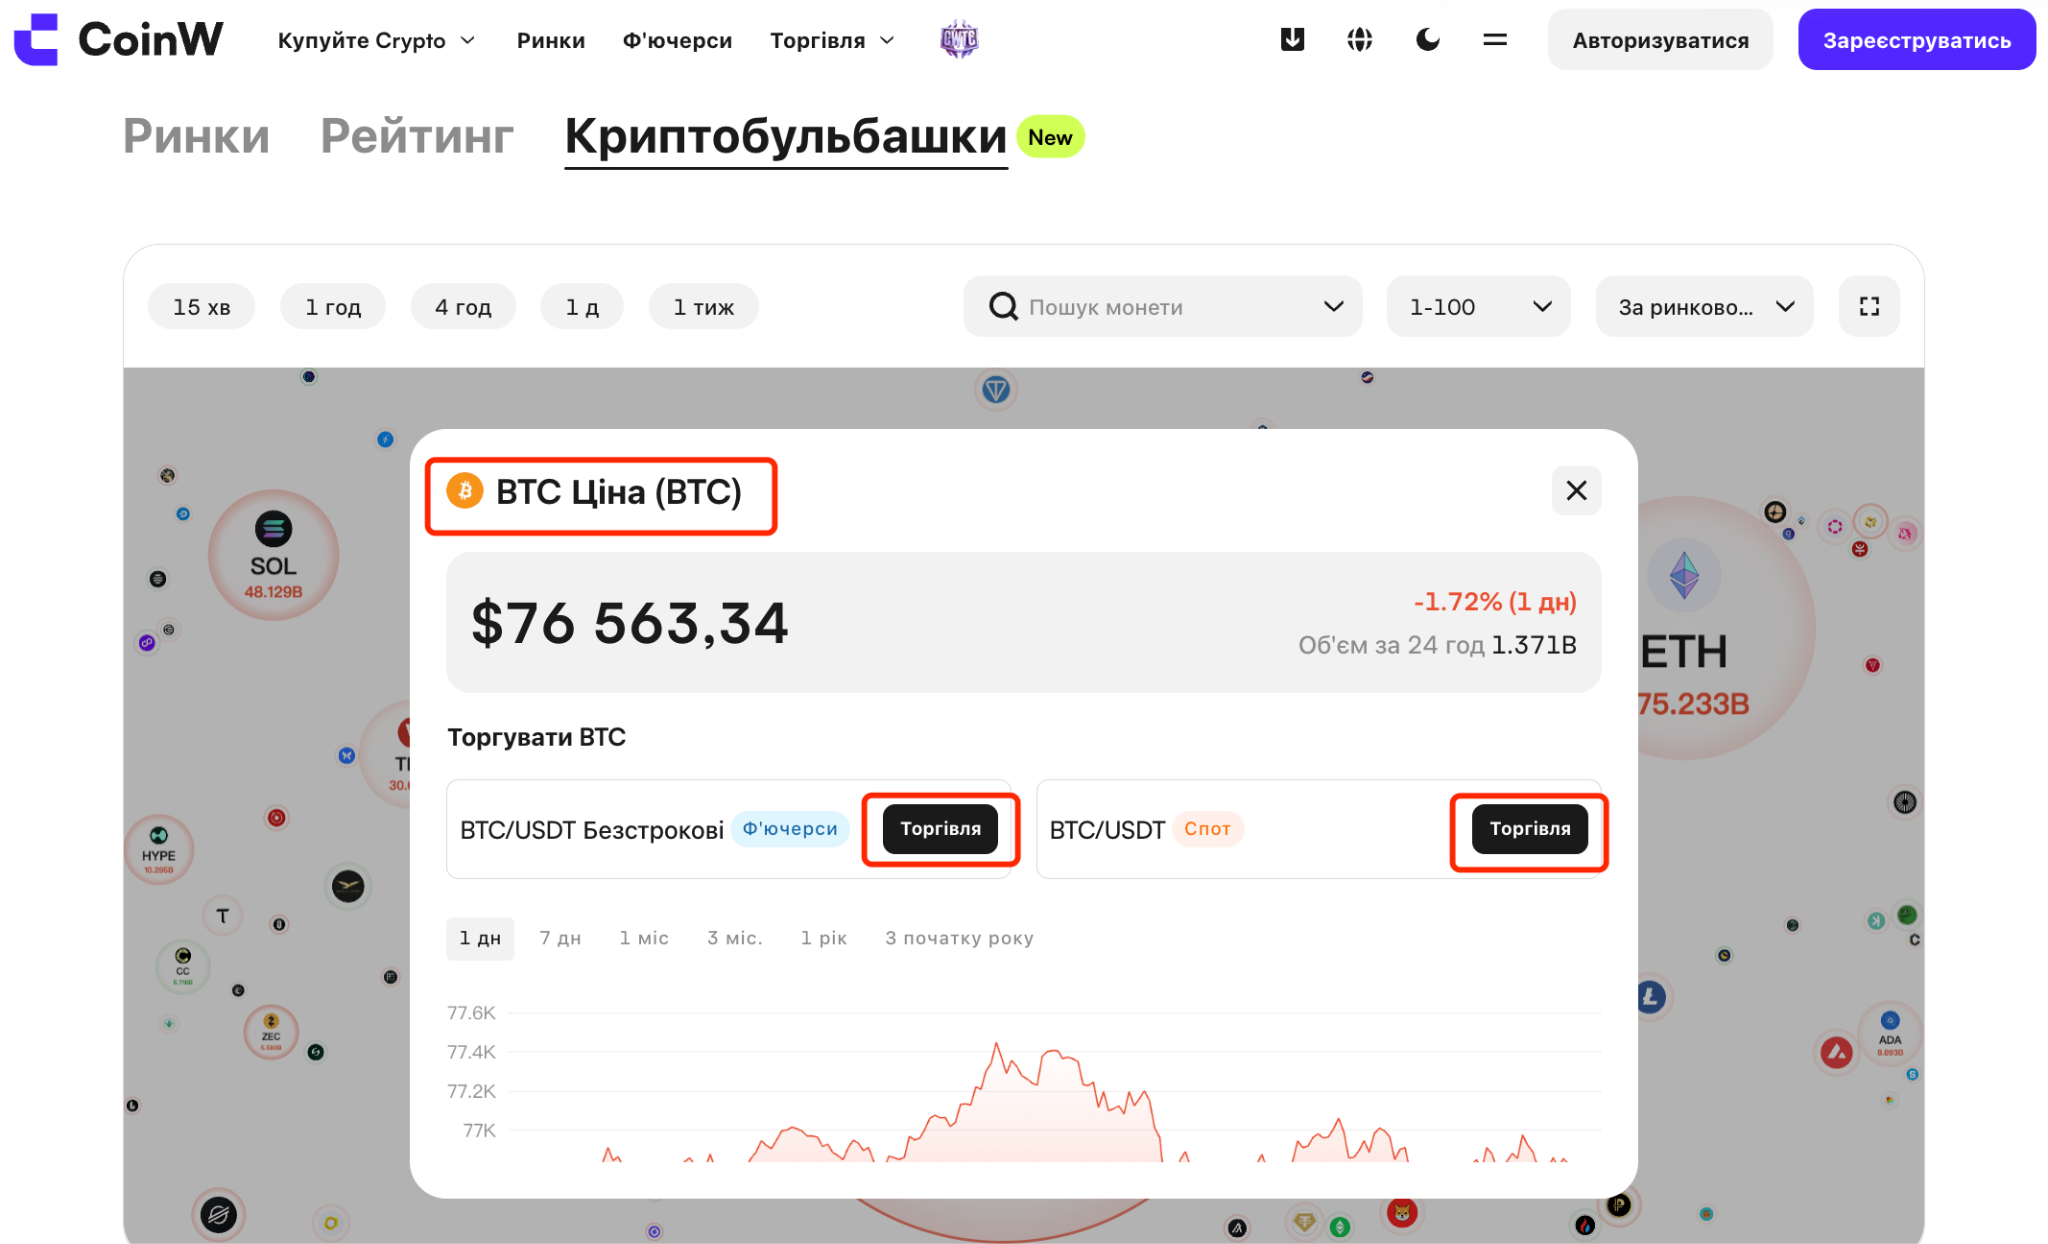Screen dimensions: 2048x1244
Task: Toggle dark mode moon icon
Action: coord(1427,40)
